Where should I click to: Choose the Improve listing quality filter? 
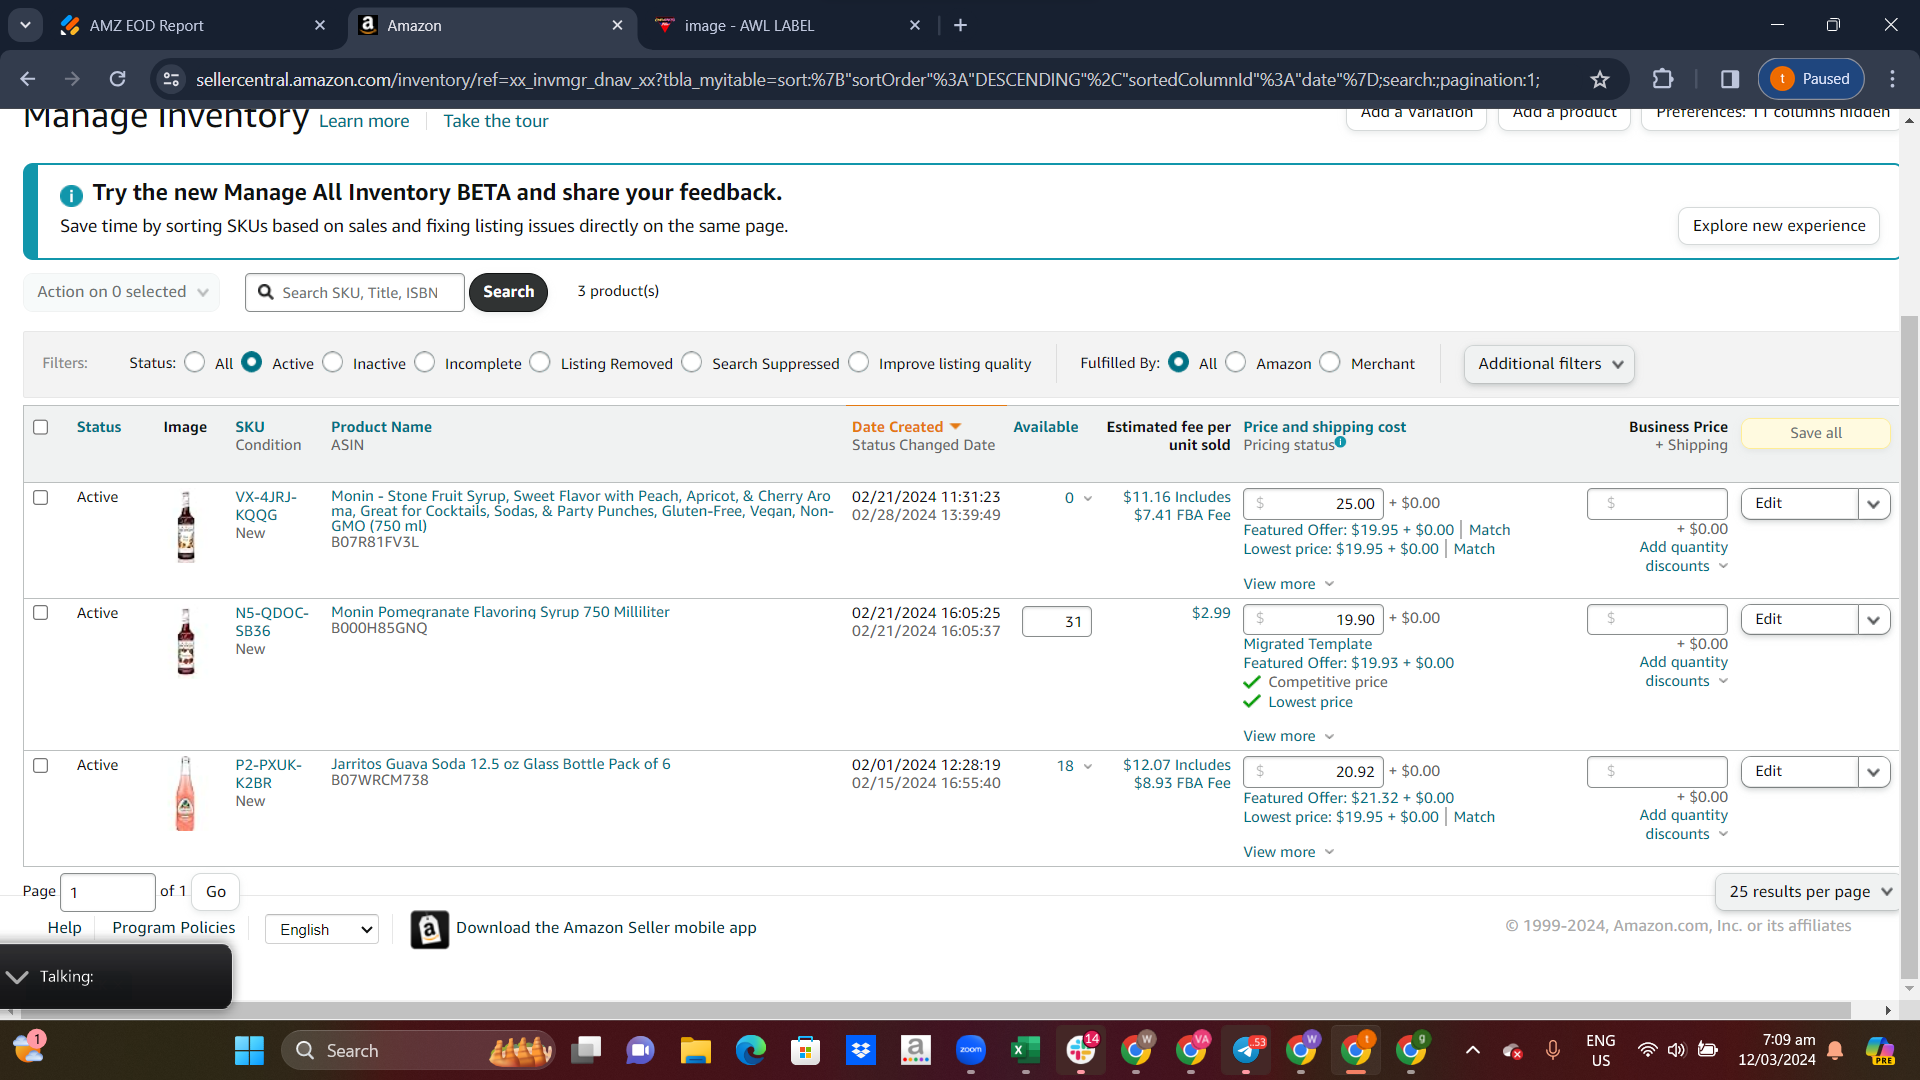(x=859, y=362)
